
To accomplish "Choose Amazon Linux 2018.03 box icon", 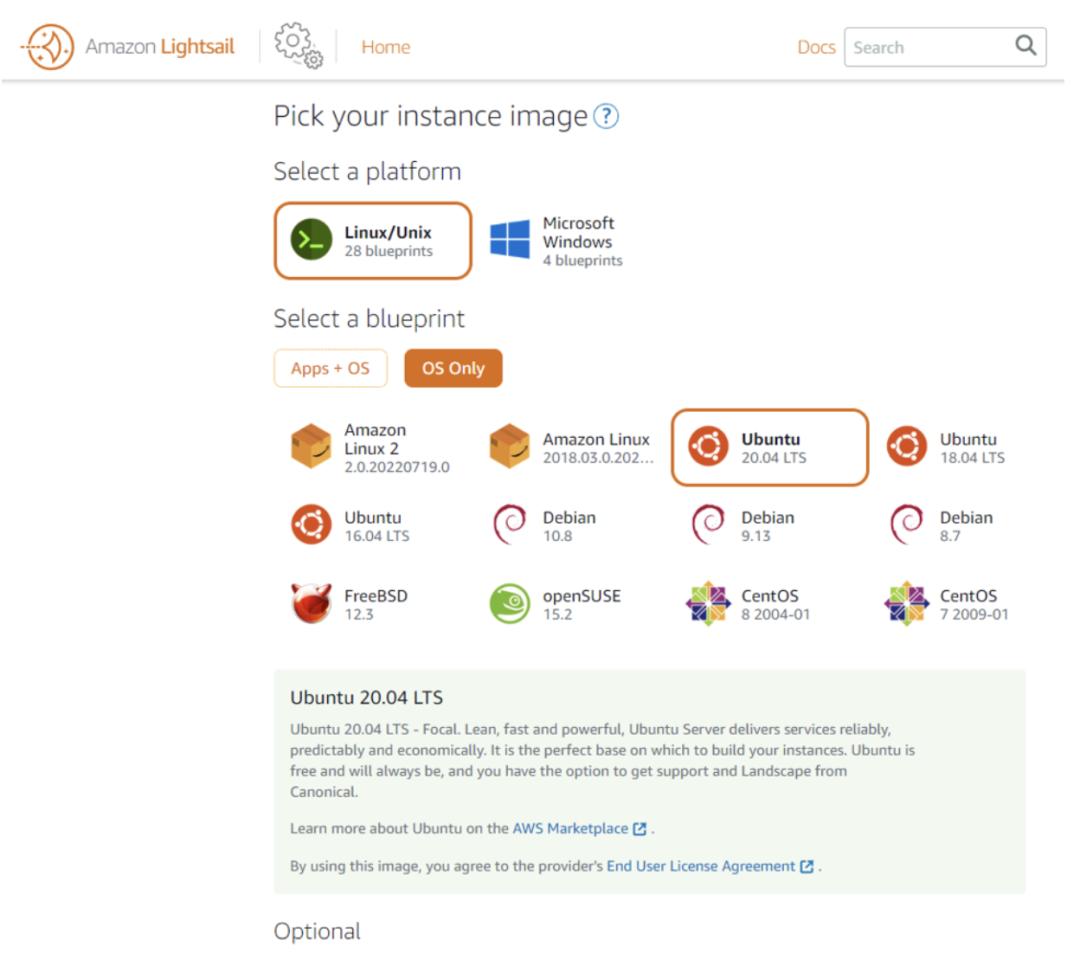I will point(509,446).
